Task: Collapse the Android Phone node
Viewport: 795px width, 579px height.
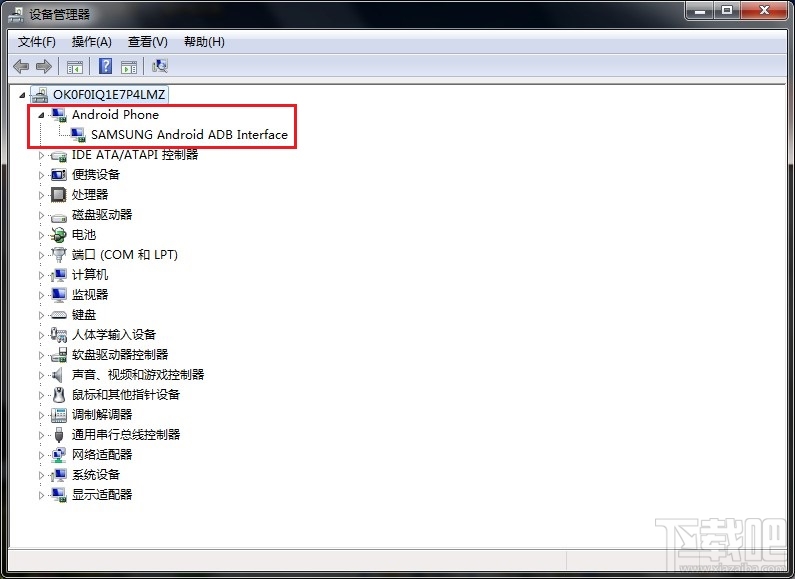Action: tap(41, 115)
